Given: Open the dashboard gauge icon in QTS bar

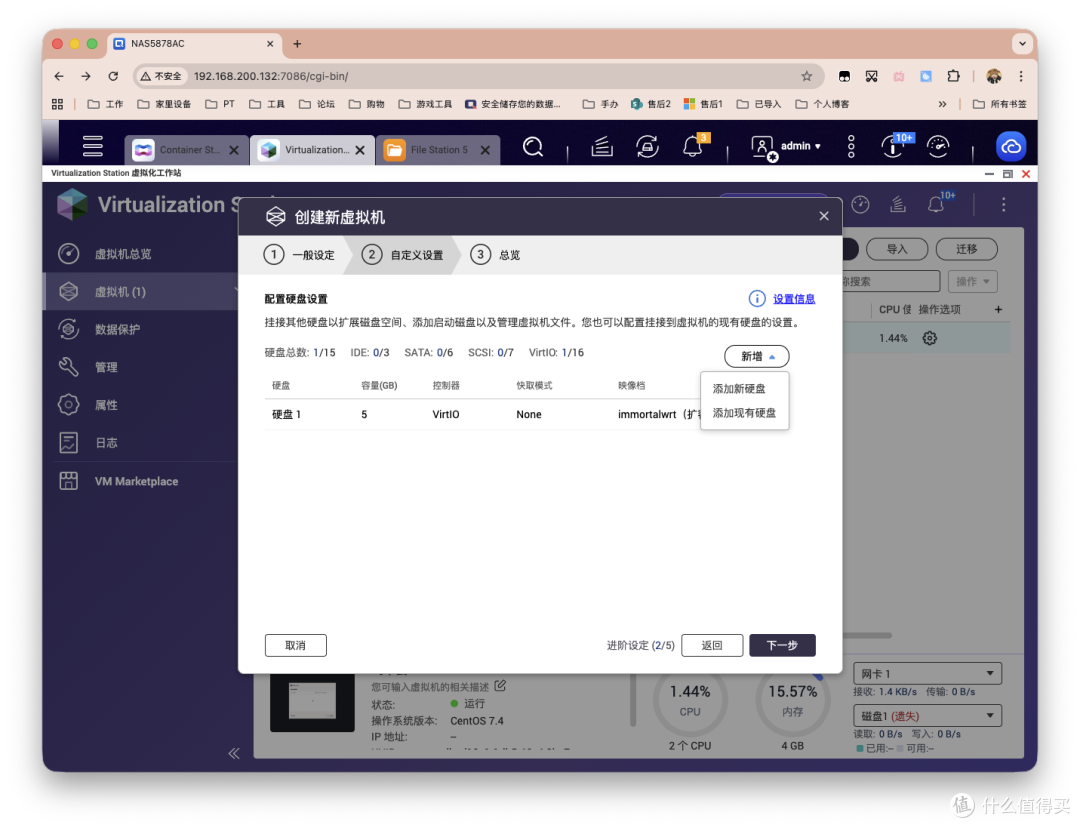Looking at the screenshot, I should pos(938,146).
